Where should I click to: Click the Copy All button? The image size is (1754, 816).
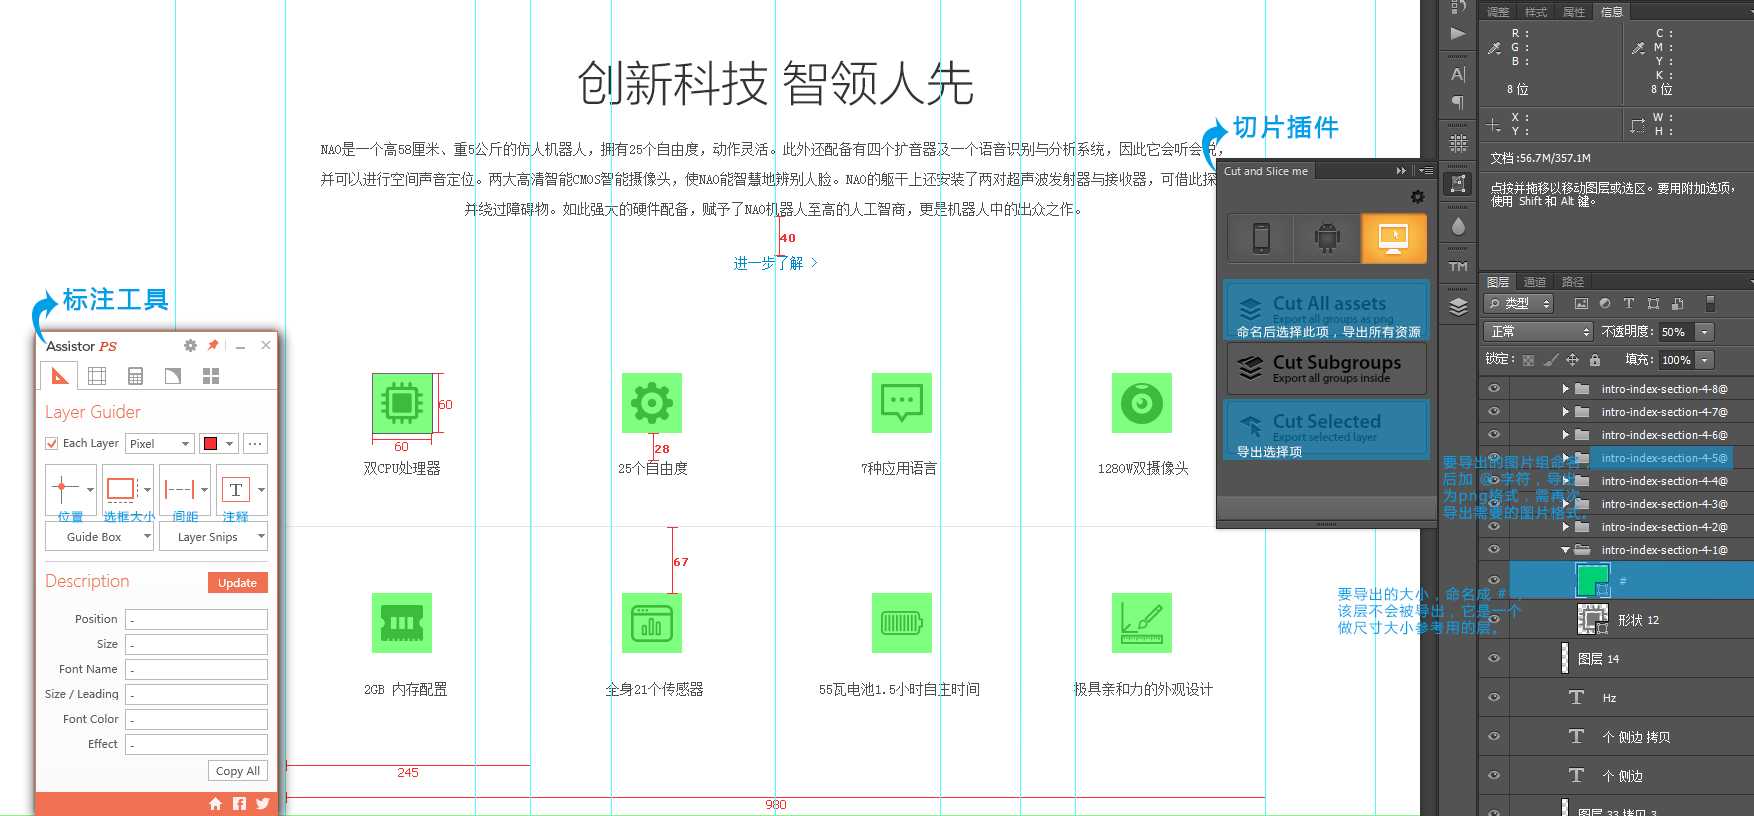(238, 771)
